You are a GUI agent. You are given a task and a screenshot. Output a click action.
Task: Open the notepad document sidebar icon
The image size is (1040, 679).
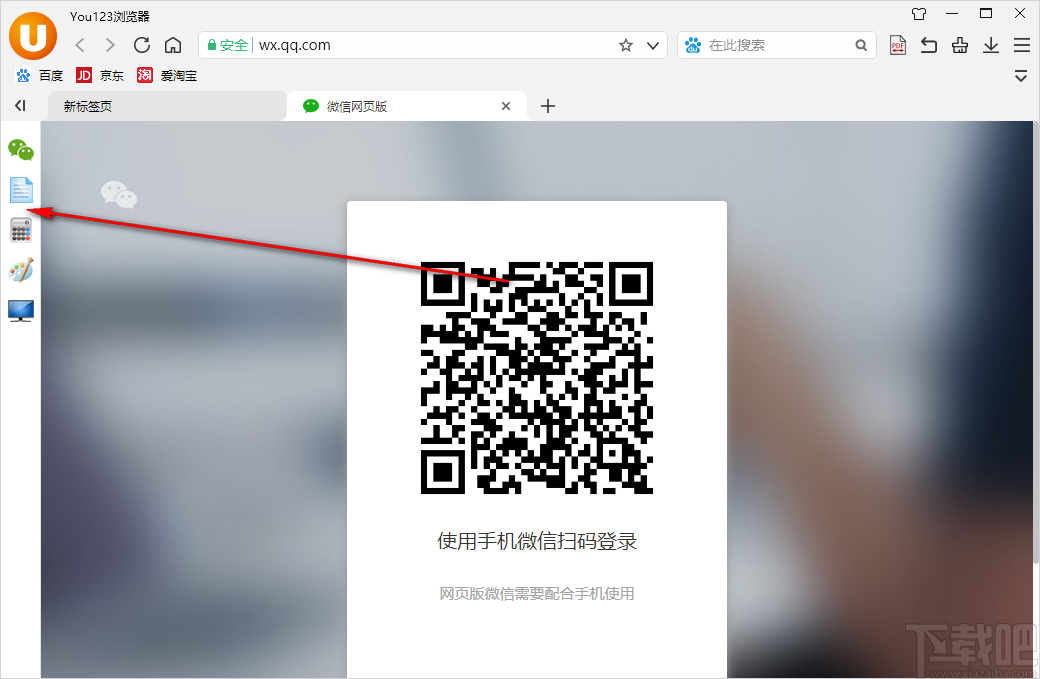click(x=21, y=190)
